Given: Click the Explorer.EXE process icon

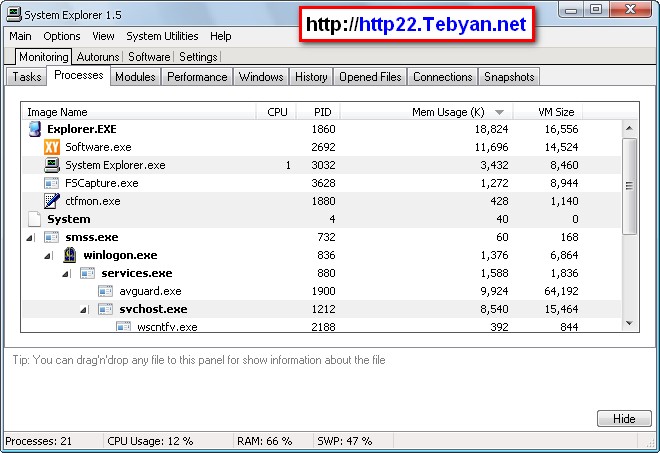Looking at the screenshot, I should click(x=35, y=129).
